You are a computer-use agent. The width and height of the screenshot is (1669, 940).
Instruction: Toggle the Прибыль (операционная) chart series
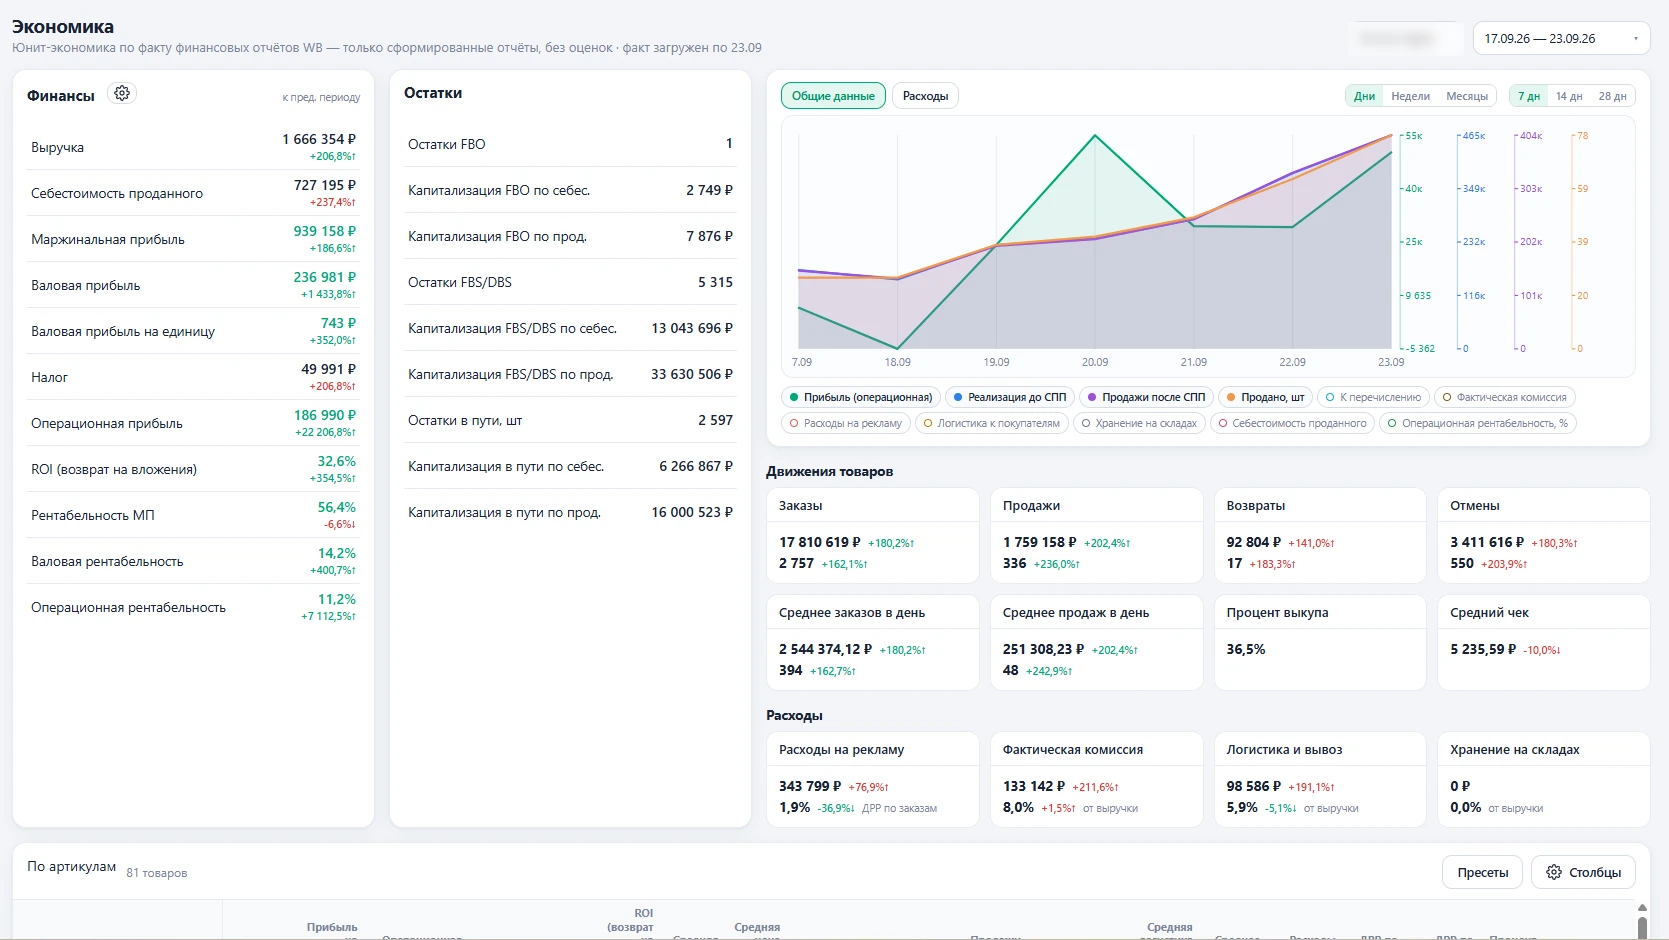click(x=861, y=397)
